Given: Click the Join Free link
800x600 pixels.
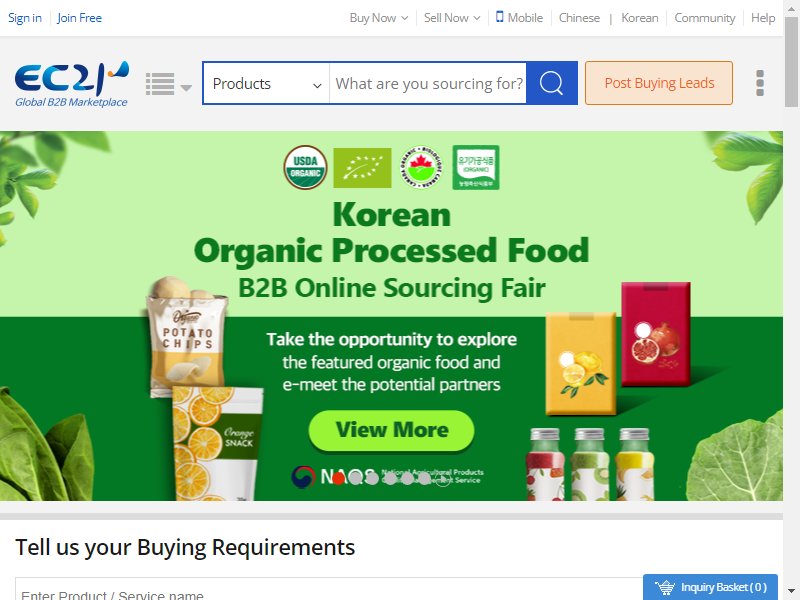Looking at the screenshot, I should [x=79, y=18].
